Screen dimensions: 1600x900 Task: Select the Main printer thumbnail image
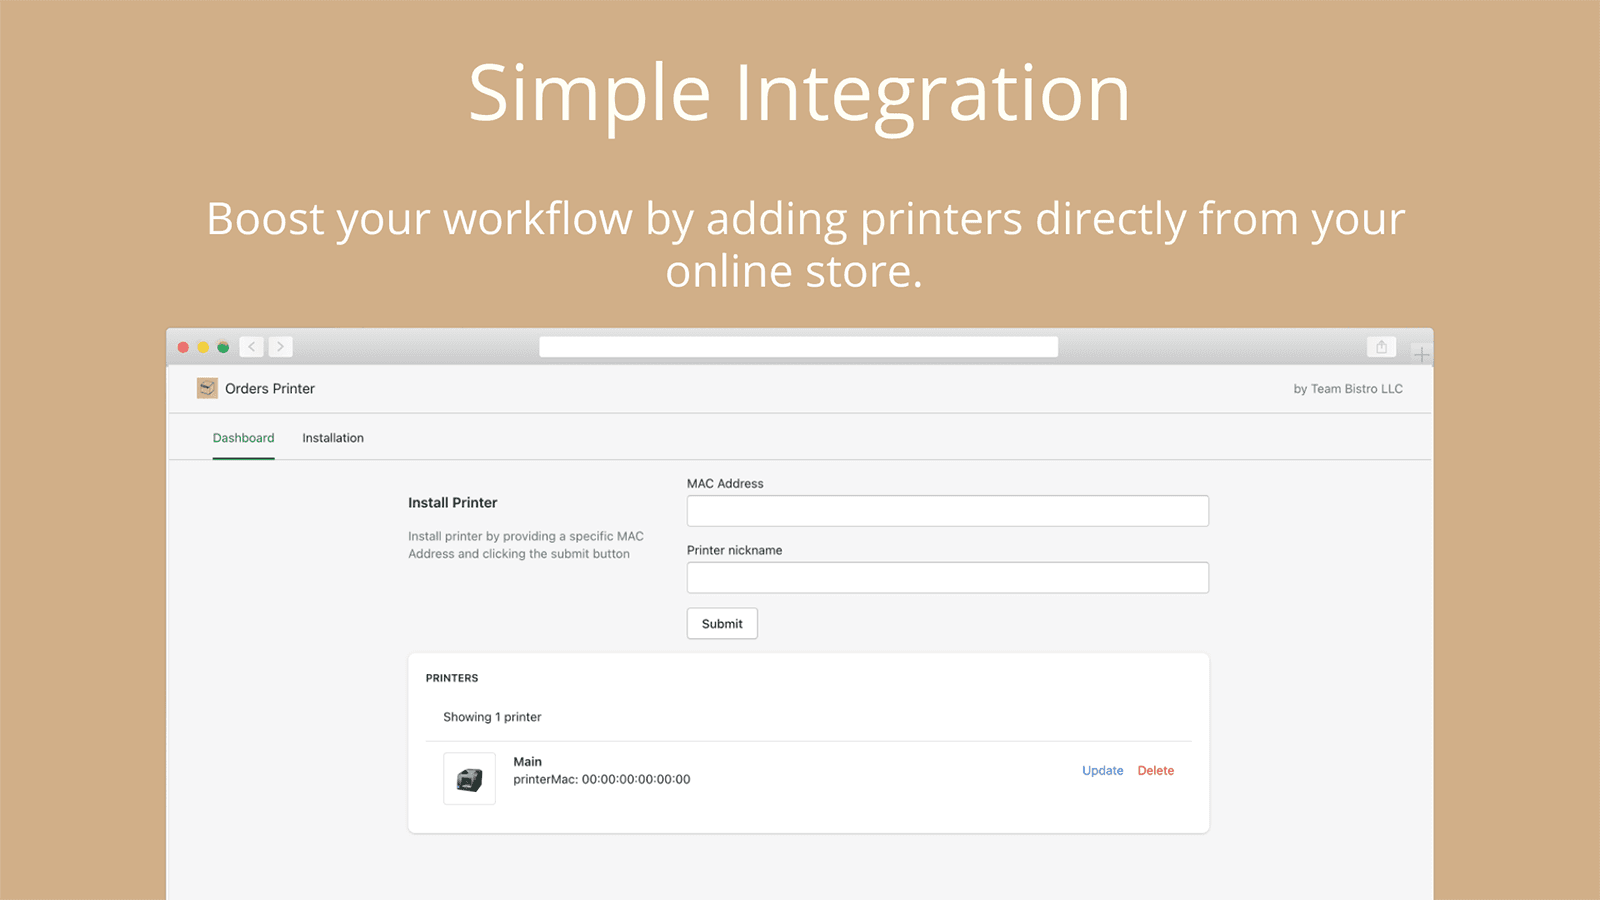pyautogui.click(x=469, y=779)
